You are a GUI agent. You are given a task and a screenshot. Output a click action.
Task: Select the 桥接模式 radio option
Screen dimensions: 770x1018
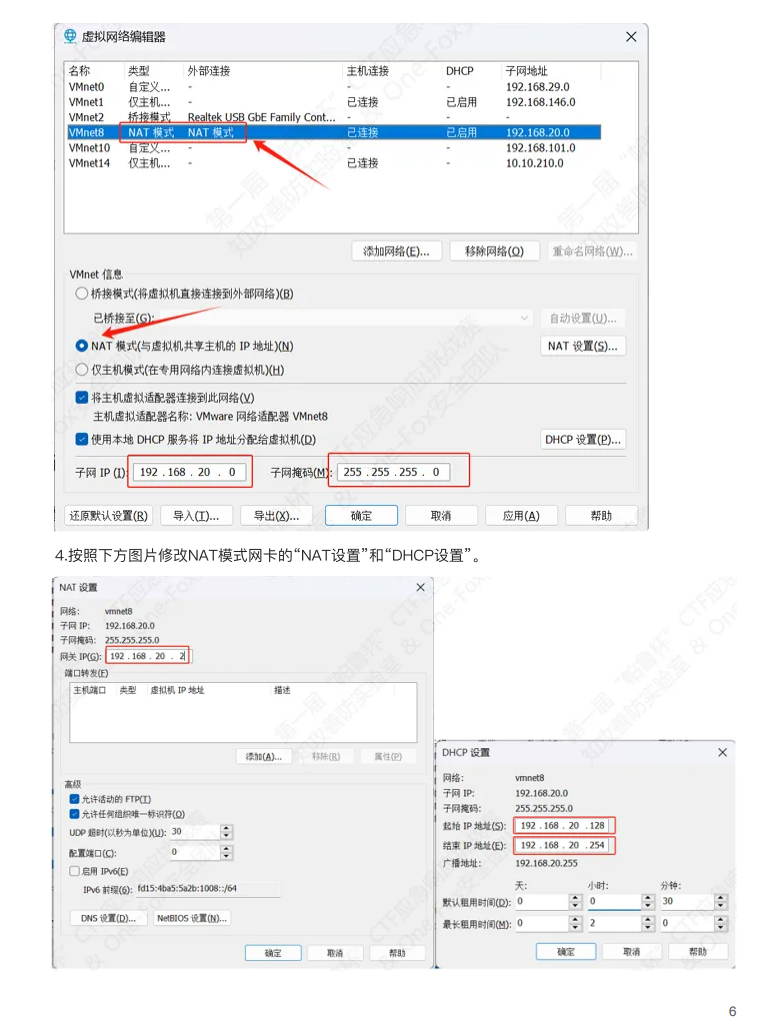[82, 294]
